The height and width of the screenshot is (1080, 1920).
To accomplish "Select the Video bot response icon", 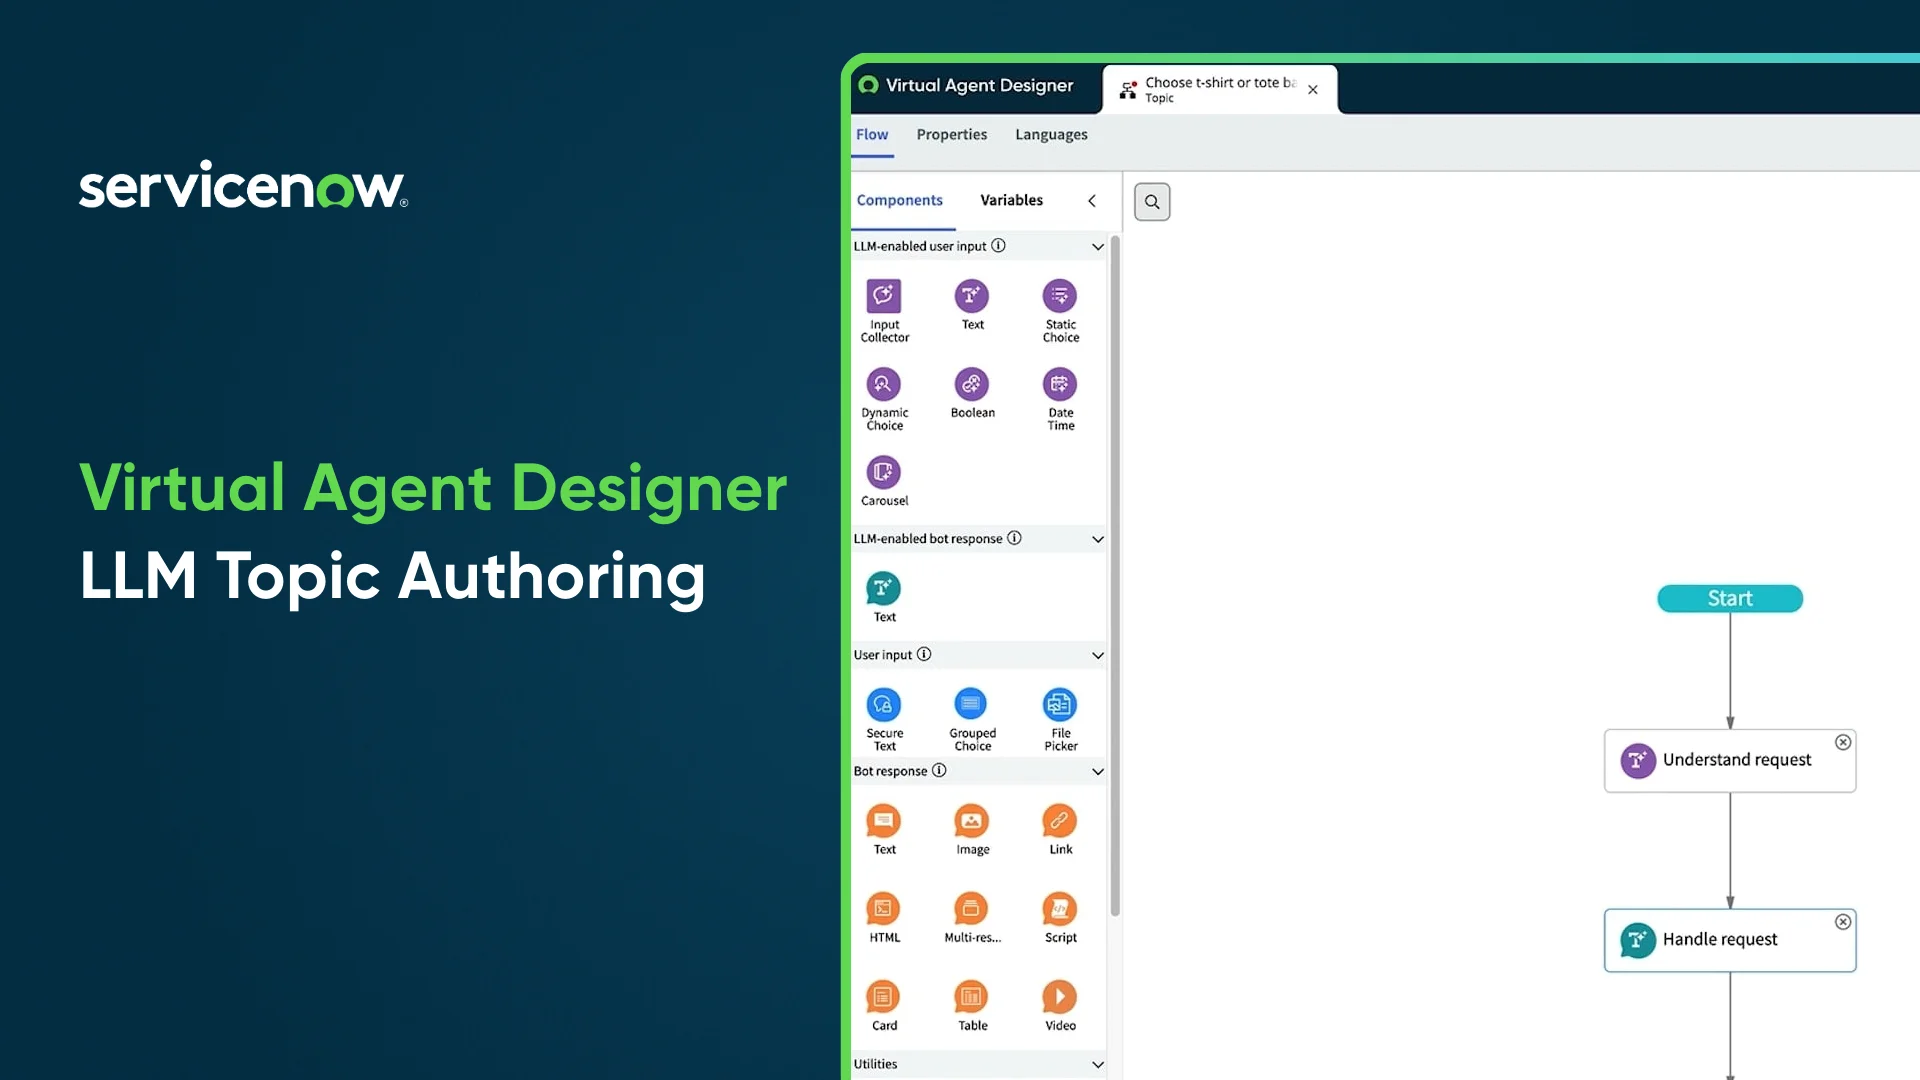I will [x=1059, y=997].
